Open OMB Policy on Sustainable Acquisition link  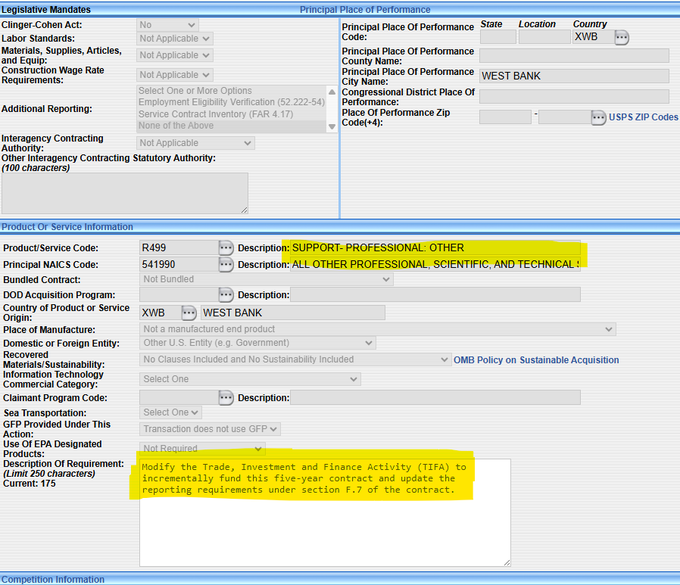(536, 360)
